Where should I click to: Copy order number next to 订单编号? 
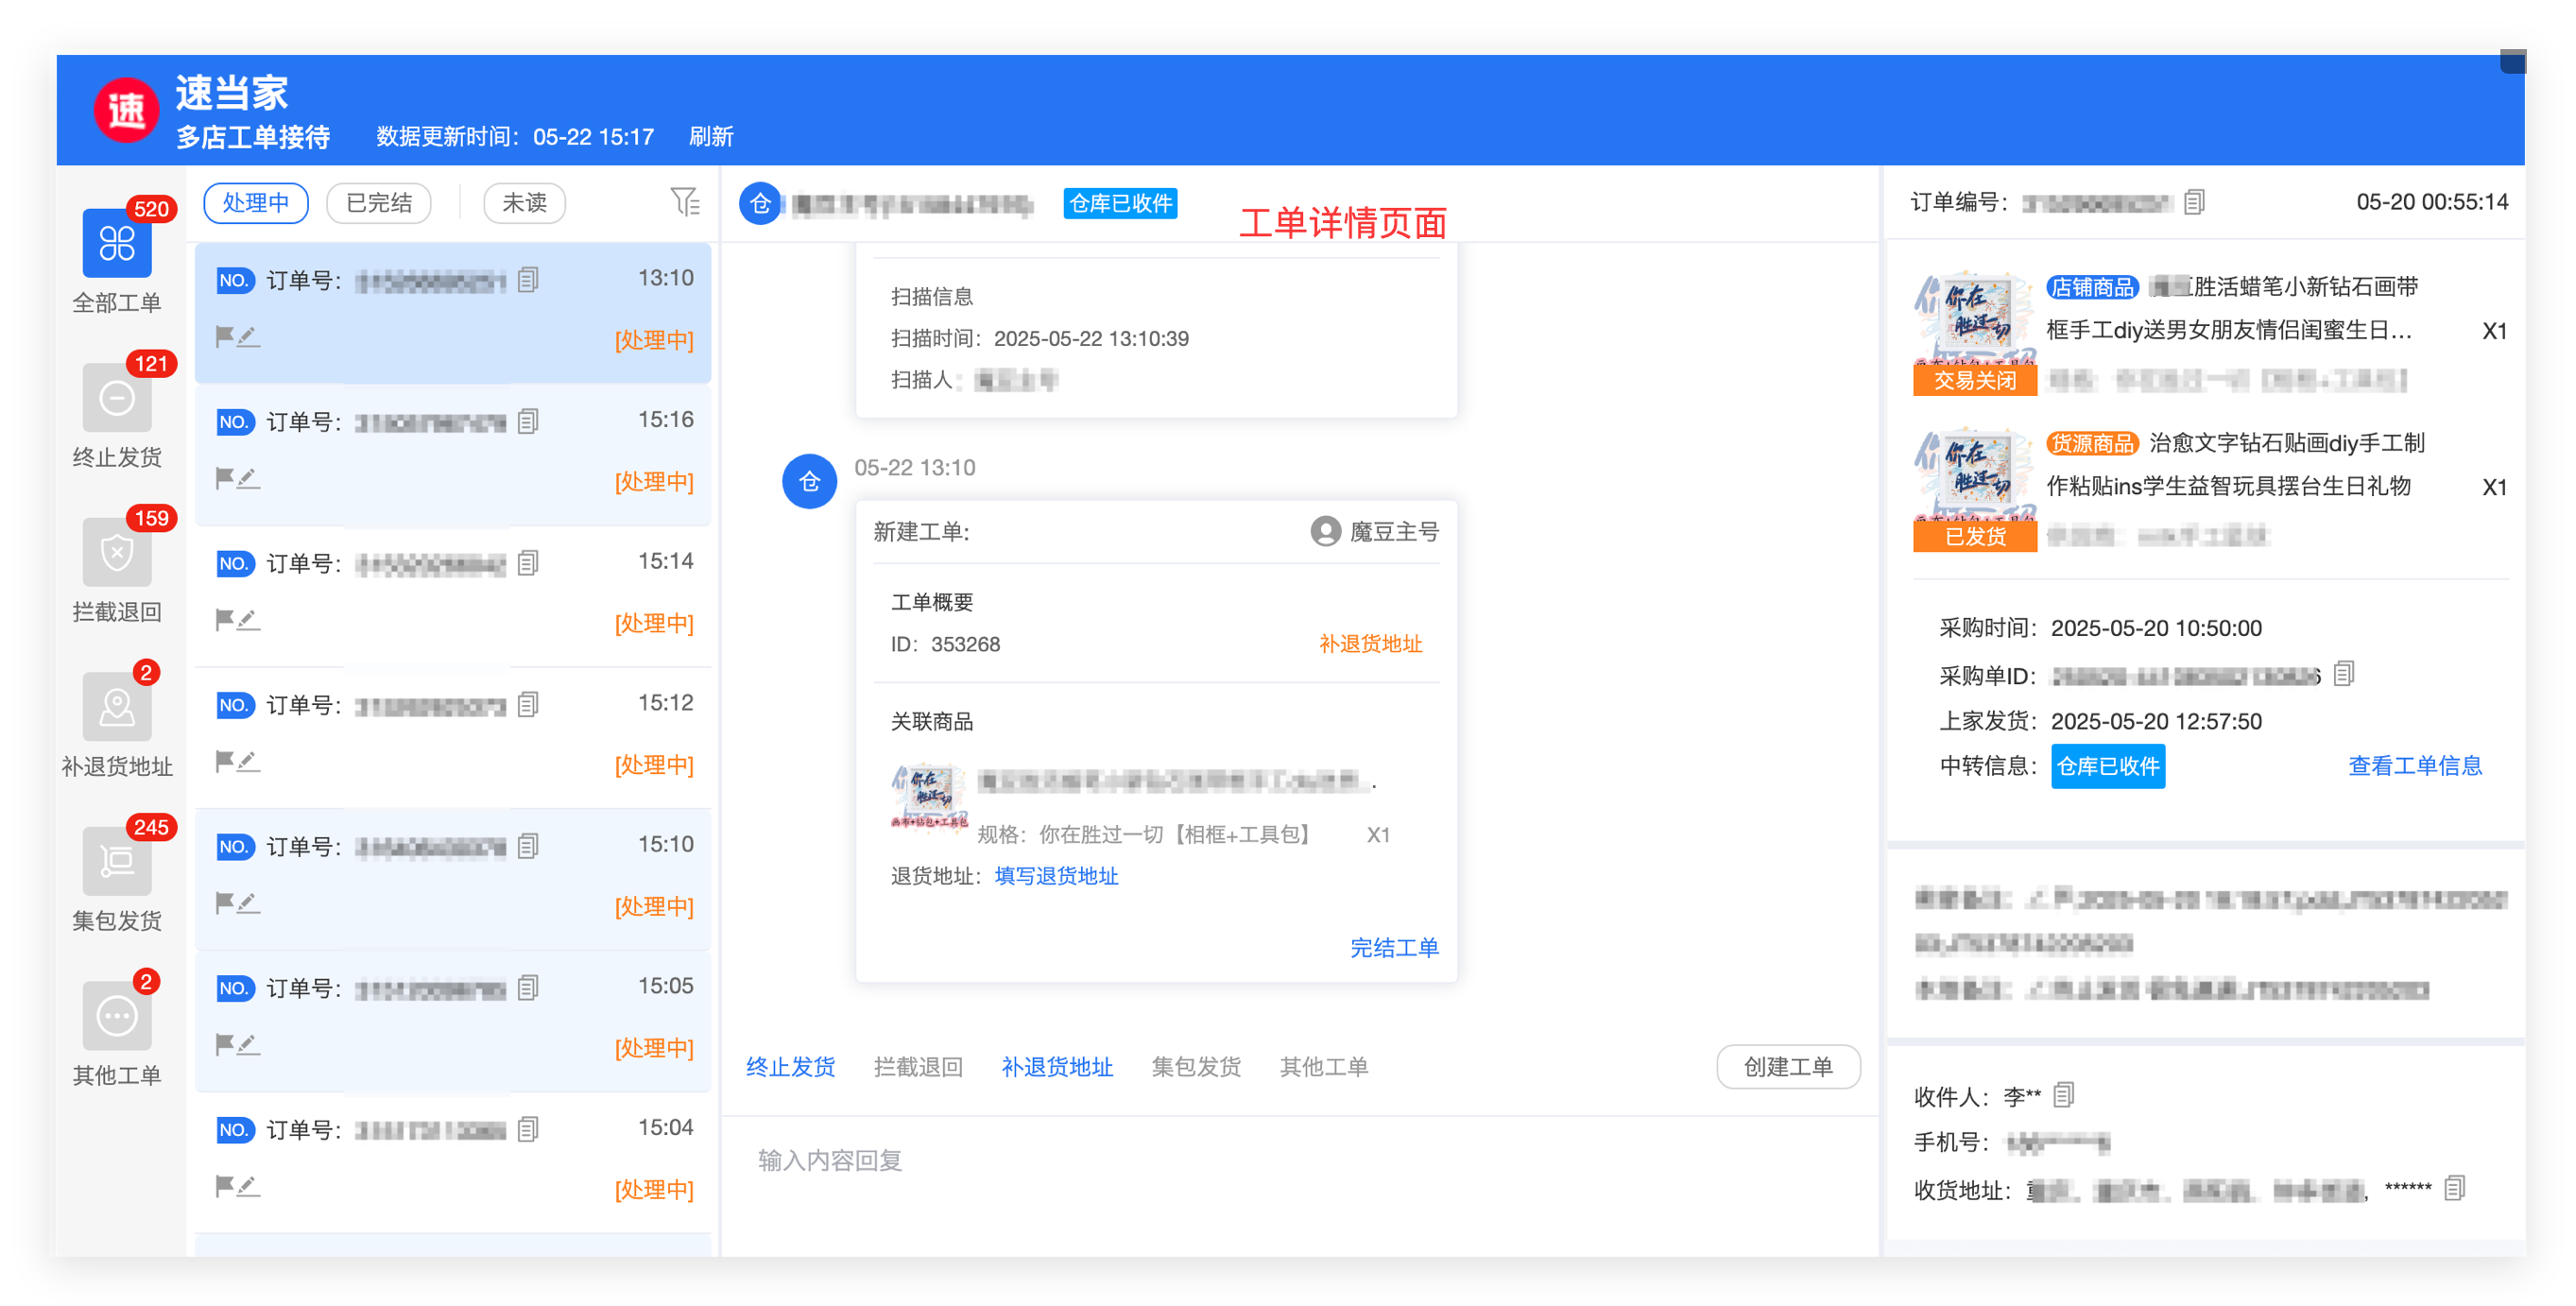point(2194,202)
